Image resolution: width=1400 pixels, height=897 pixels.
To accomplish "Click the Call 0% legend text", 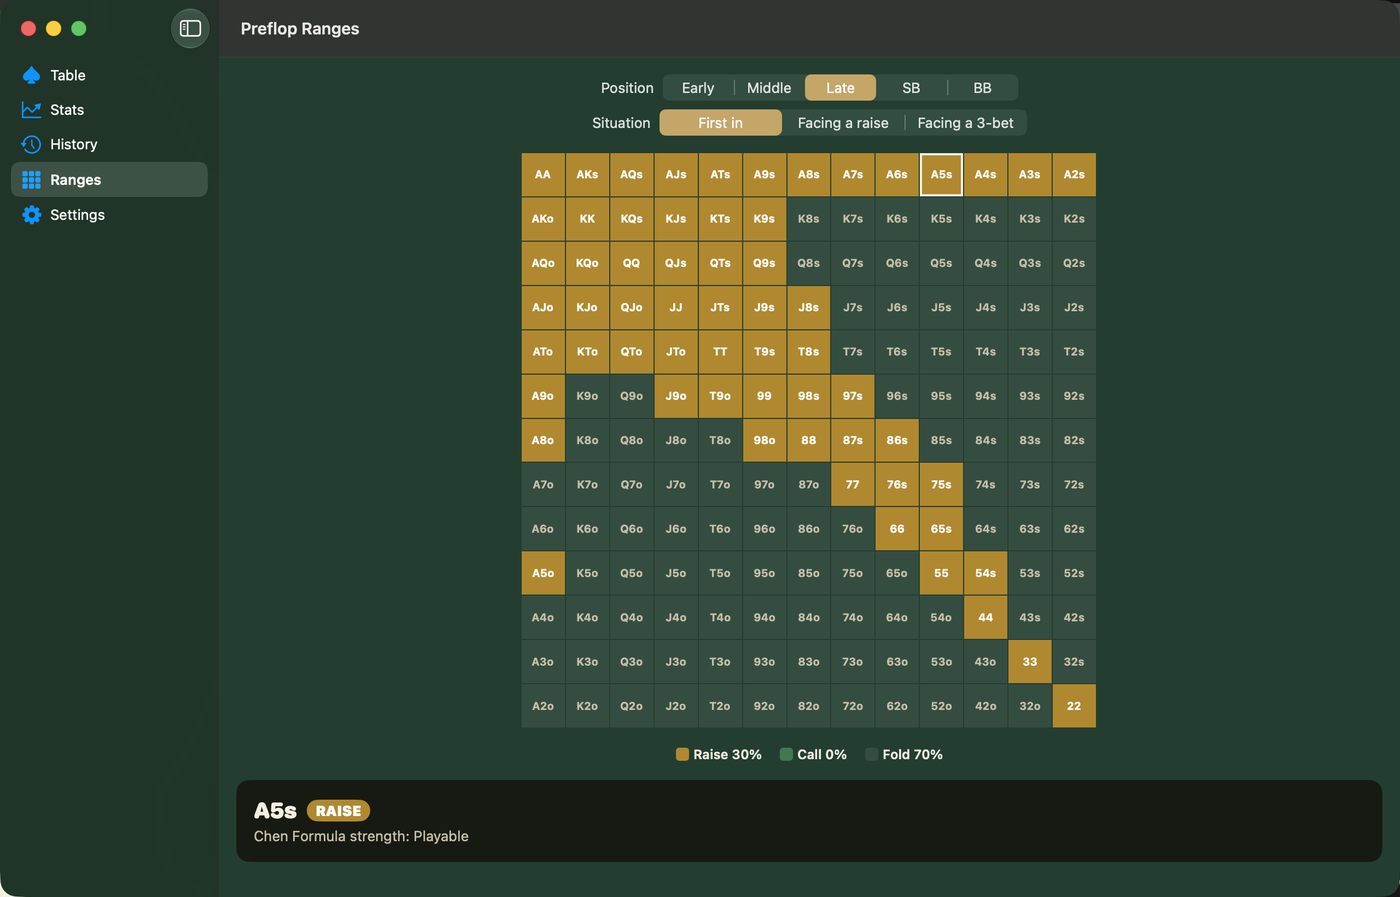I will pos(822,755).
